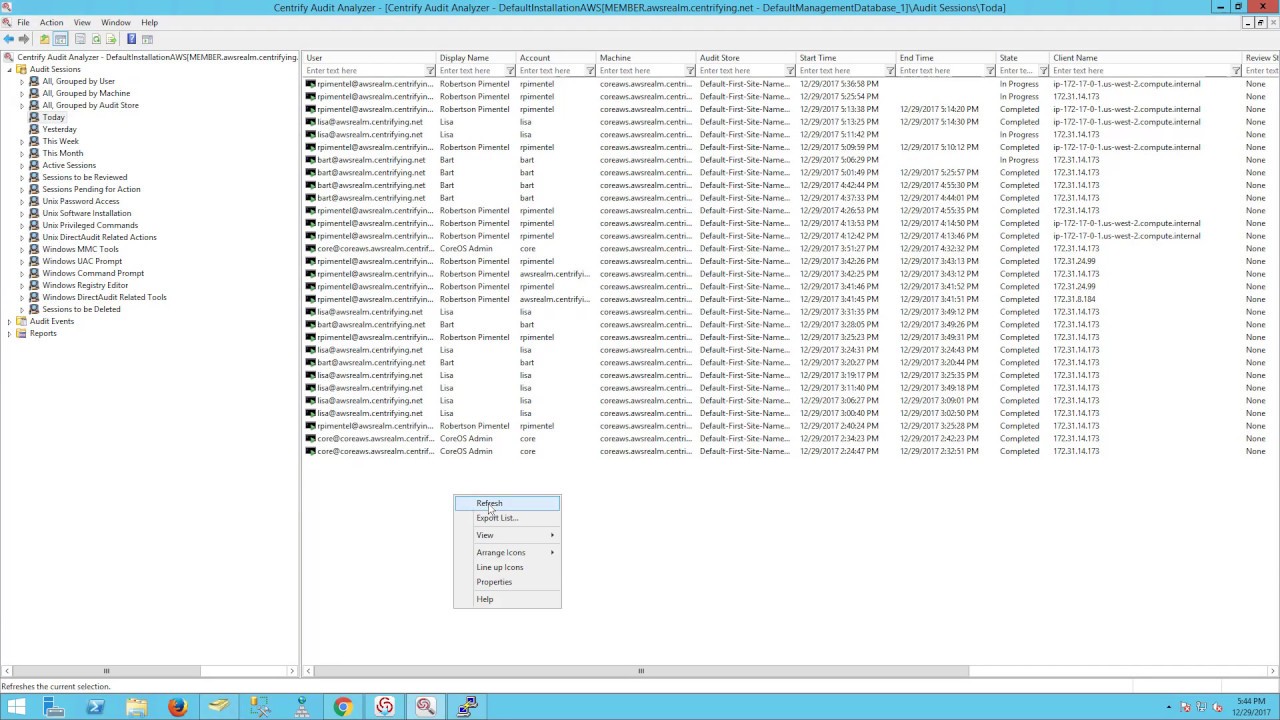
Task: Select Yesterday in the tree
Action: (x=59, y=129)
